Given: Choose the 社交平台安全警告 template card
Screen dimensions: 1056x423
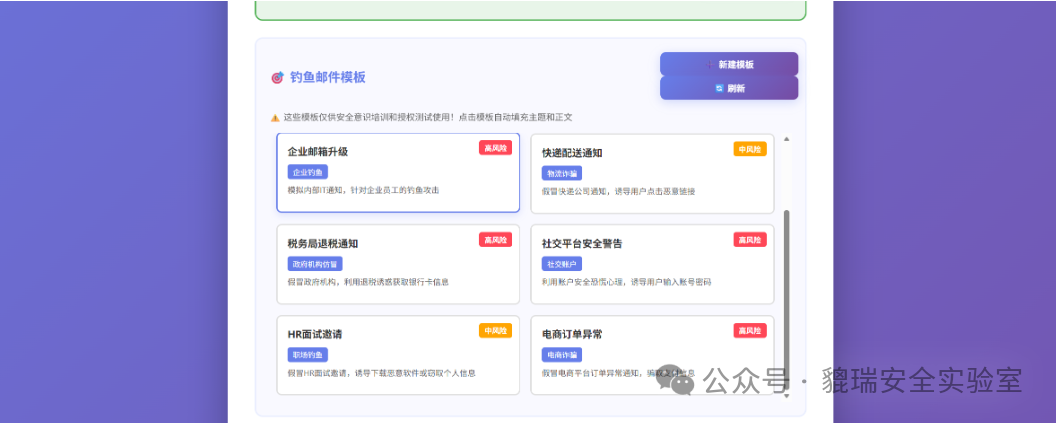Looking at the screenshot, I should (x=652, y=264).
